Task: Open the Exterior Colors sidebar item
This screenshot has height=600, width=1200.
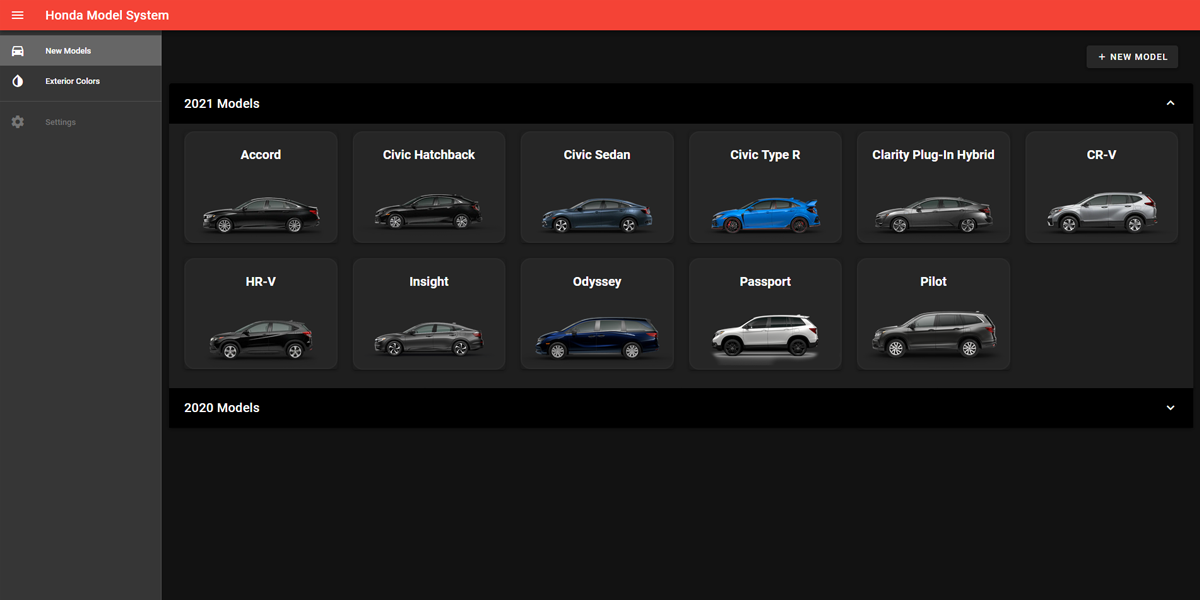Action: [x=80, y=81]
